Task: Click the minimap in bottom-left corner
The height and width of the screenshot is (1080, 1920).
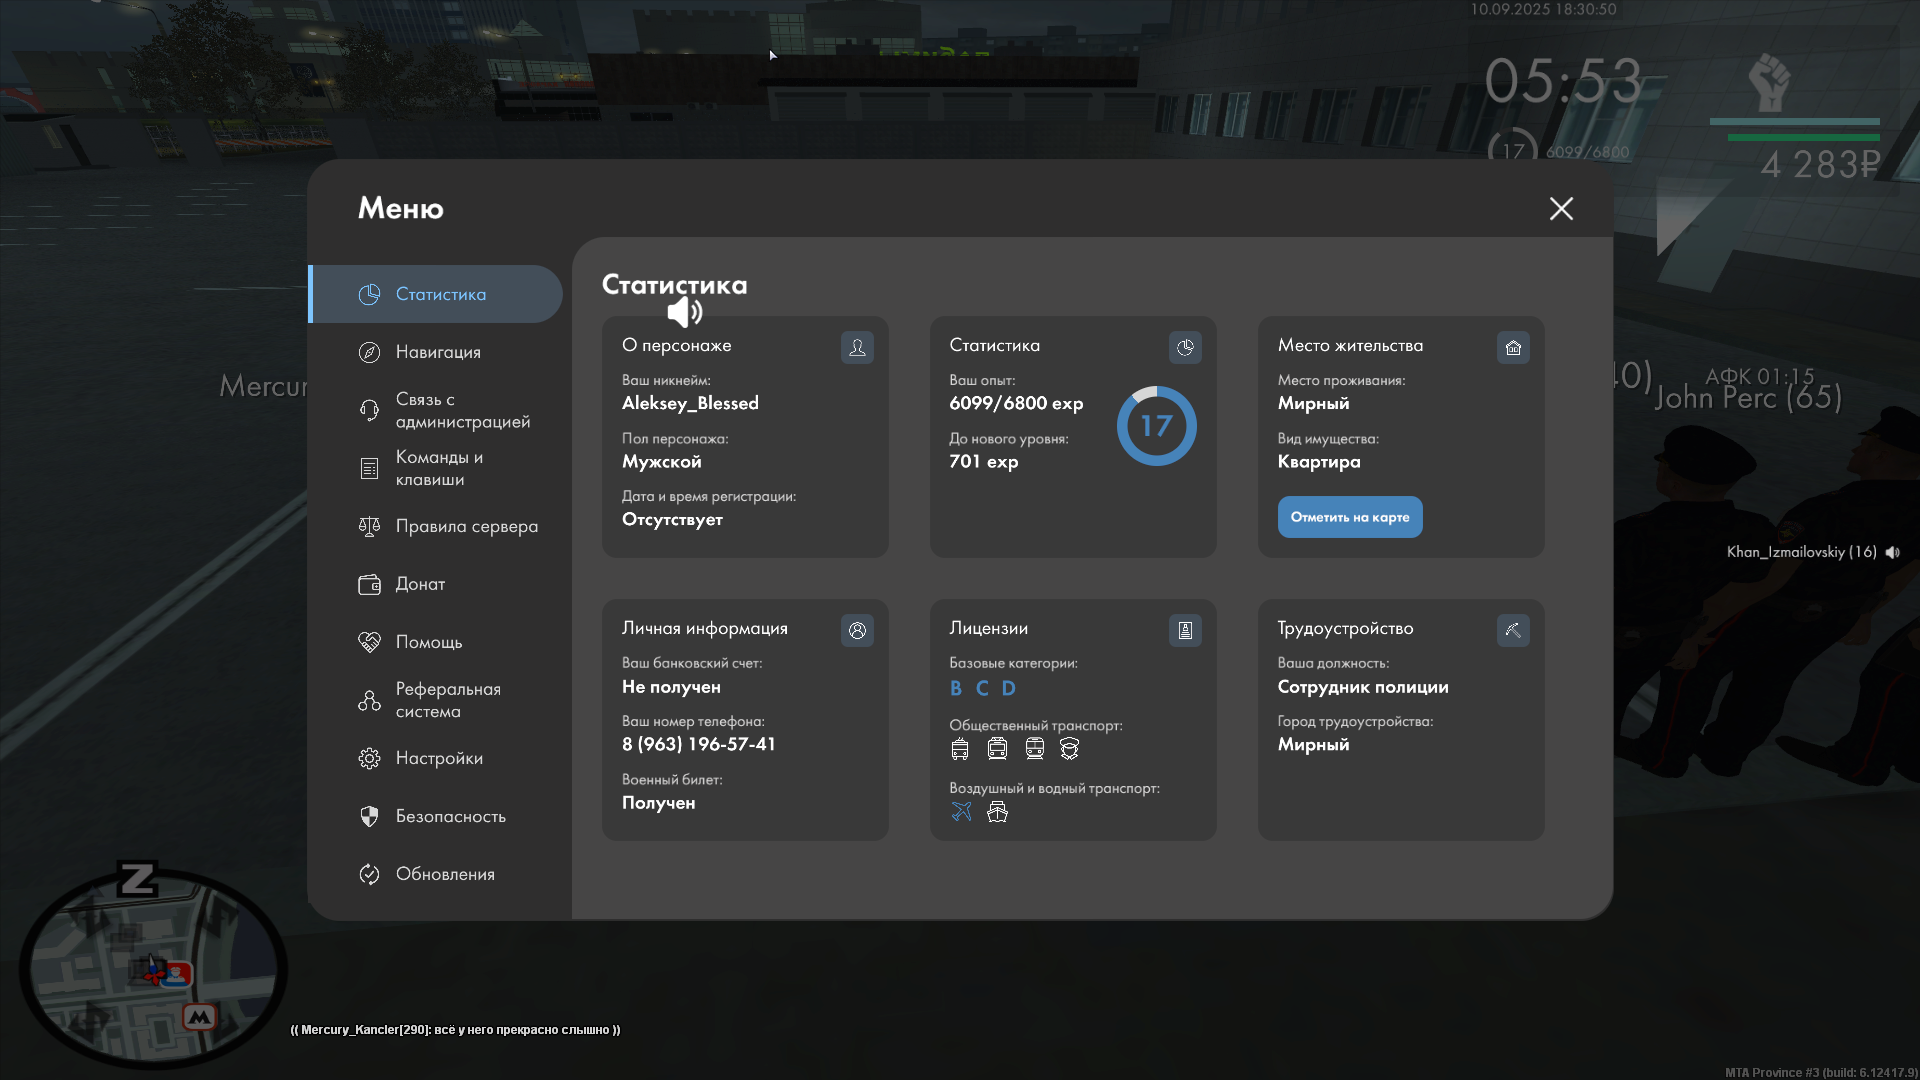Action: coord(152,968)
